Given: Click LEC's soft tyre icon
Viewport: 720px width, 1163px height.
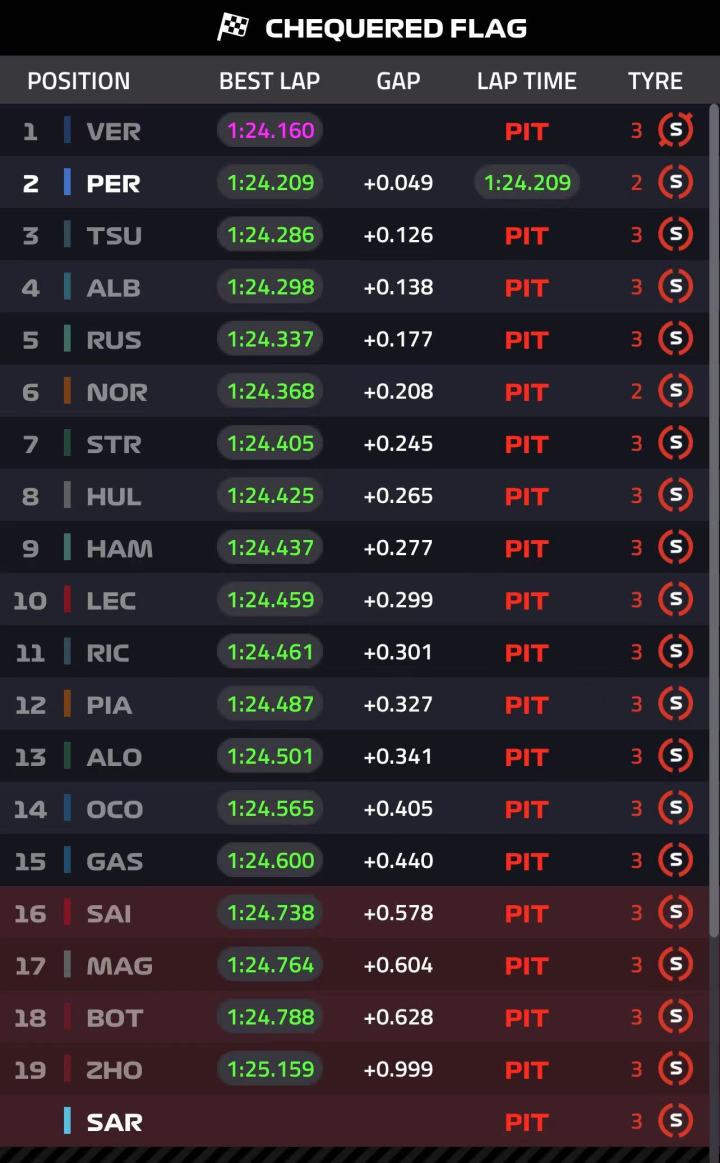Looking at the screenshot, I should tap(676, 599).
